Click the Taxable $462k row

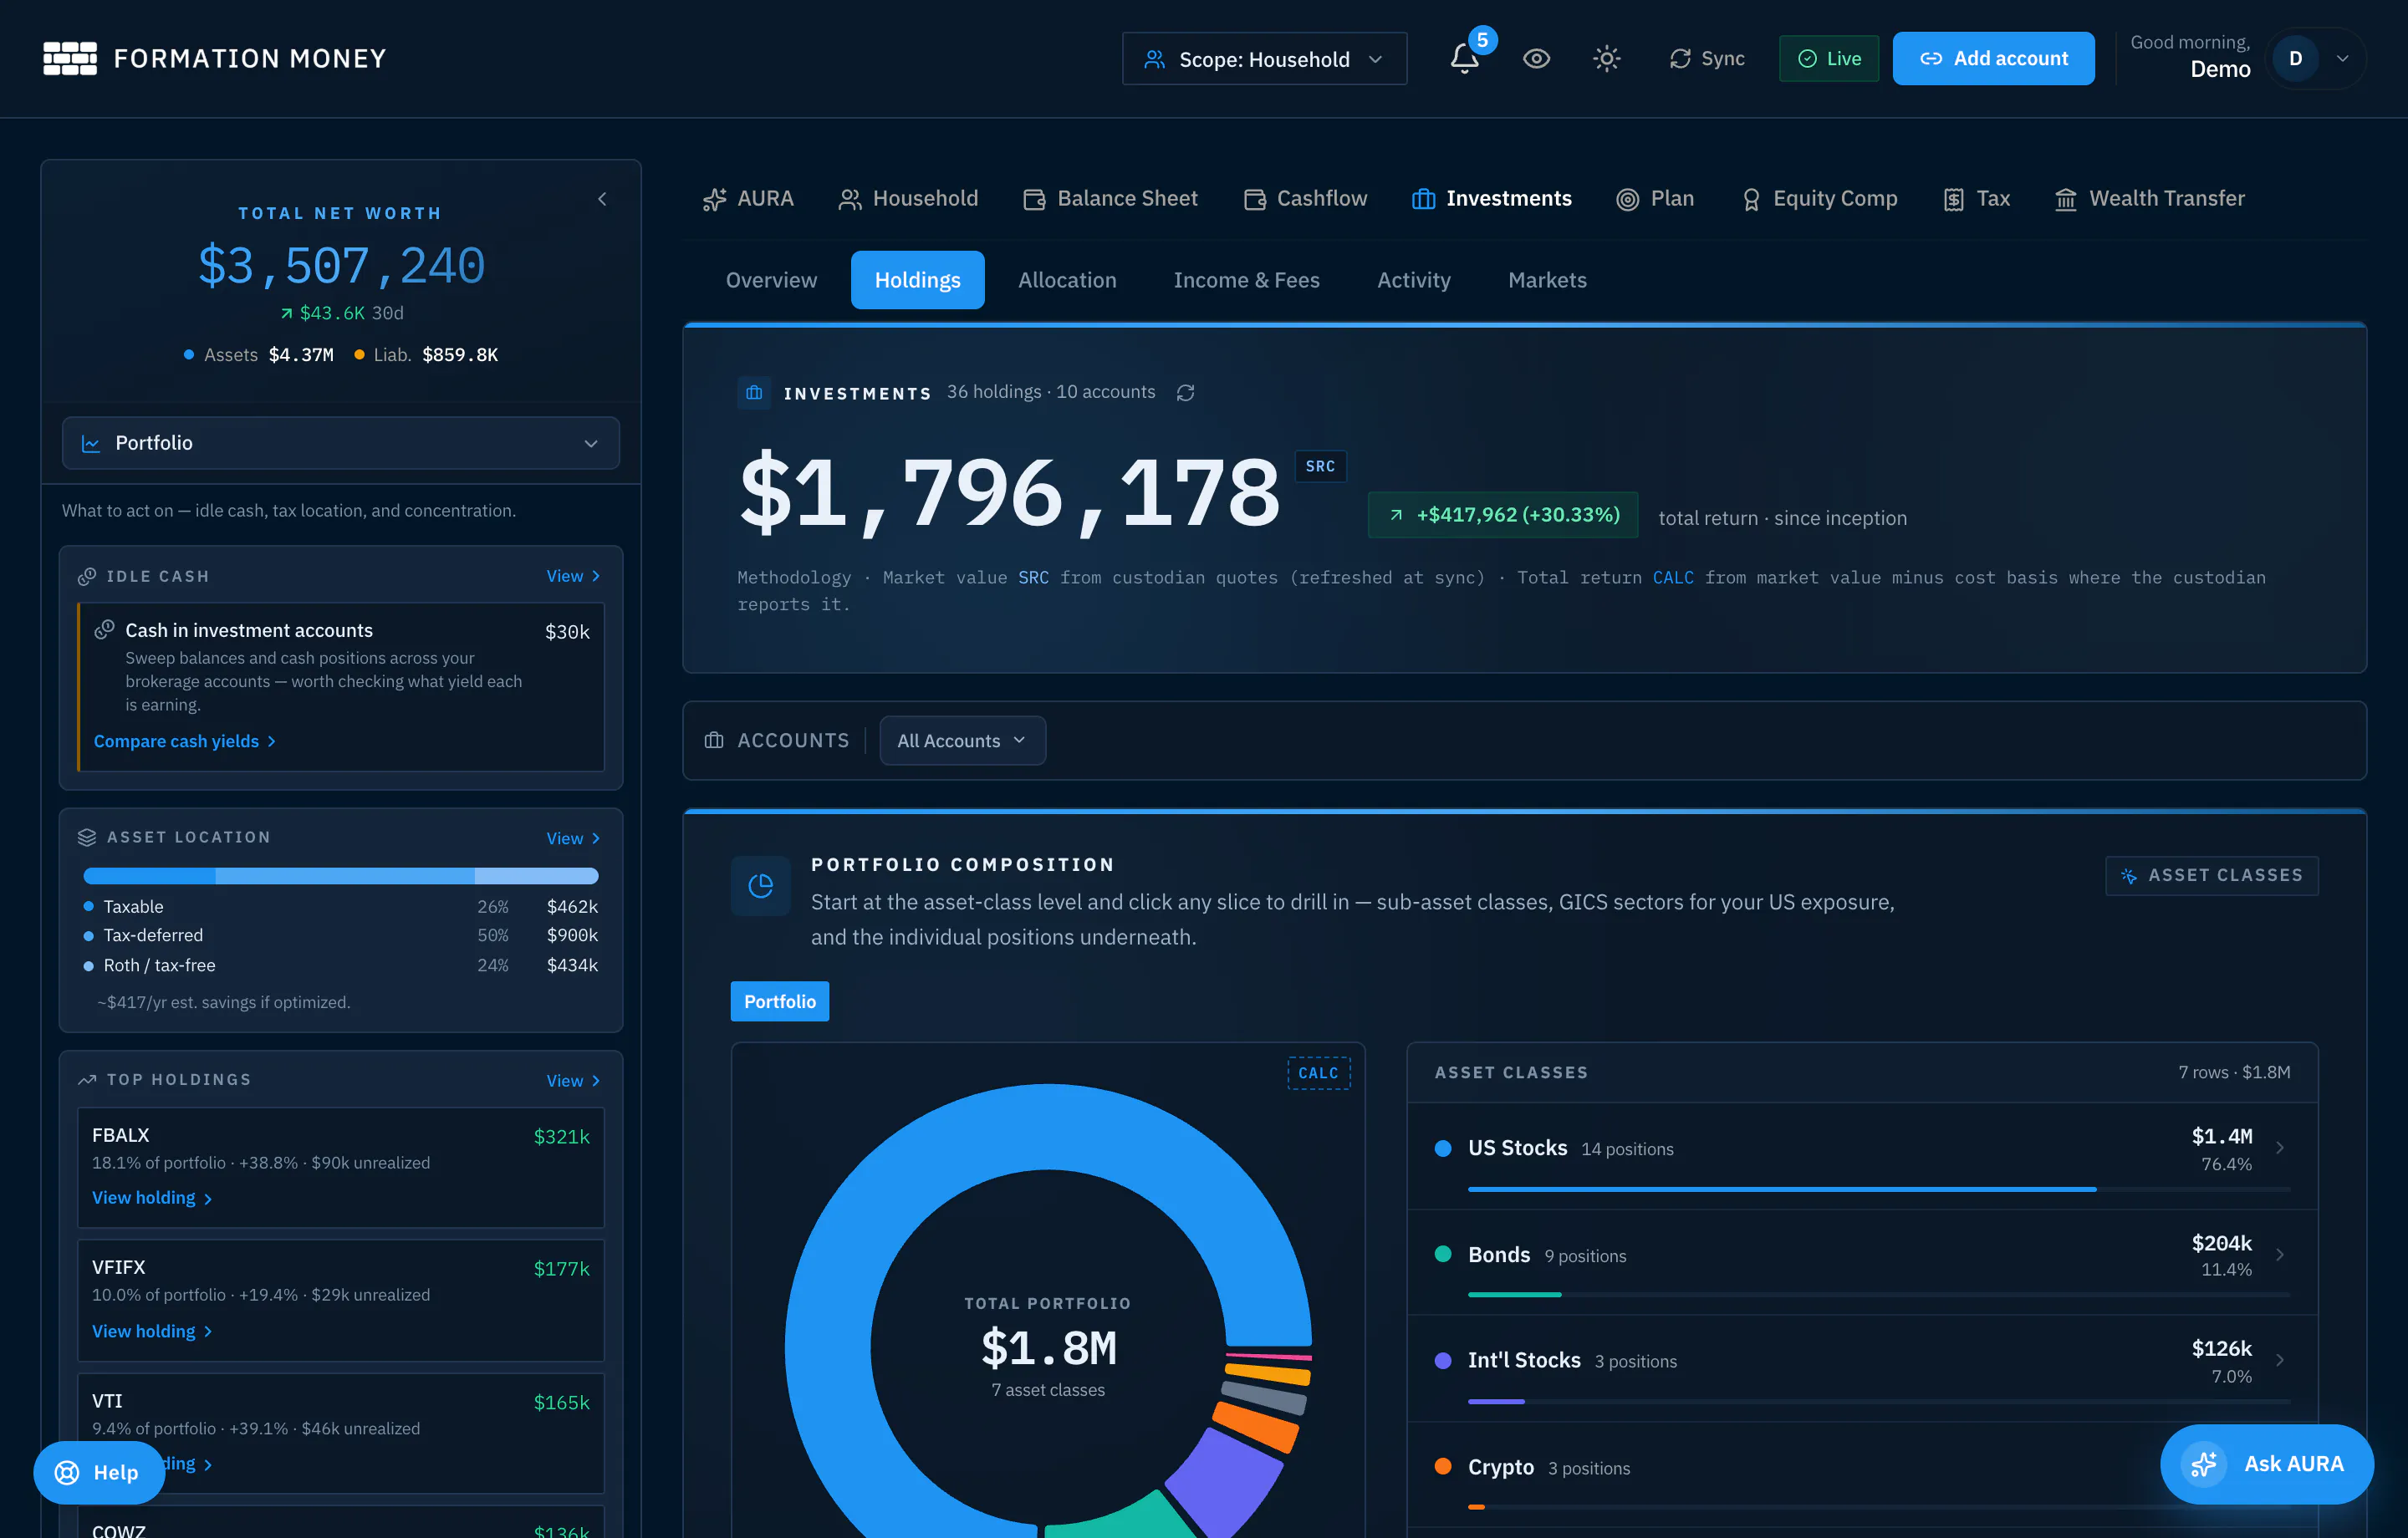pyautogui.click(x=341, y=906)
